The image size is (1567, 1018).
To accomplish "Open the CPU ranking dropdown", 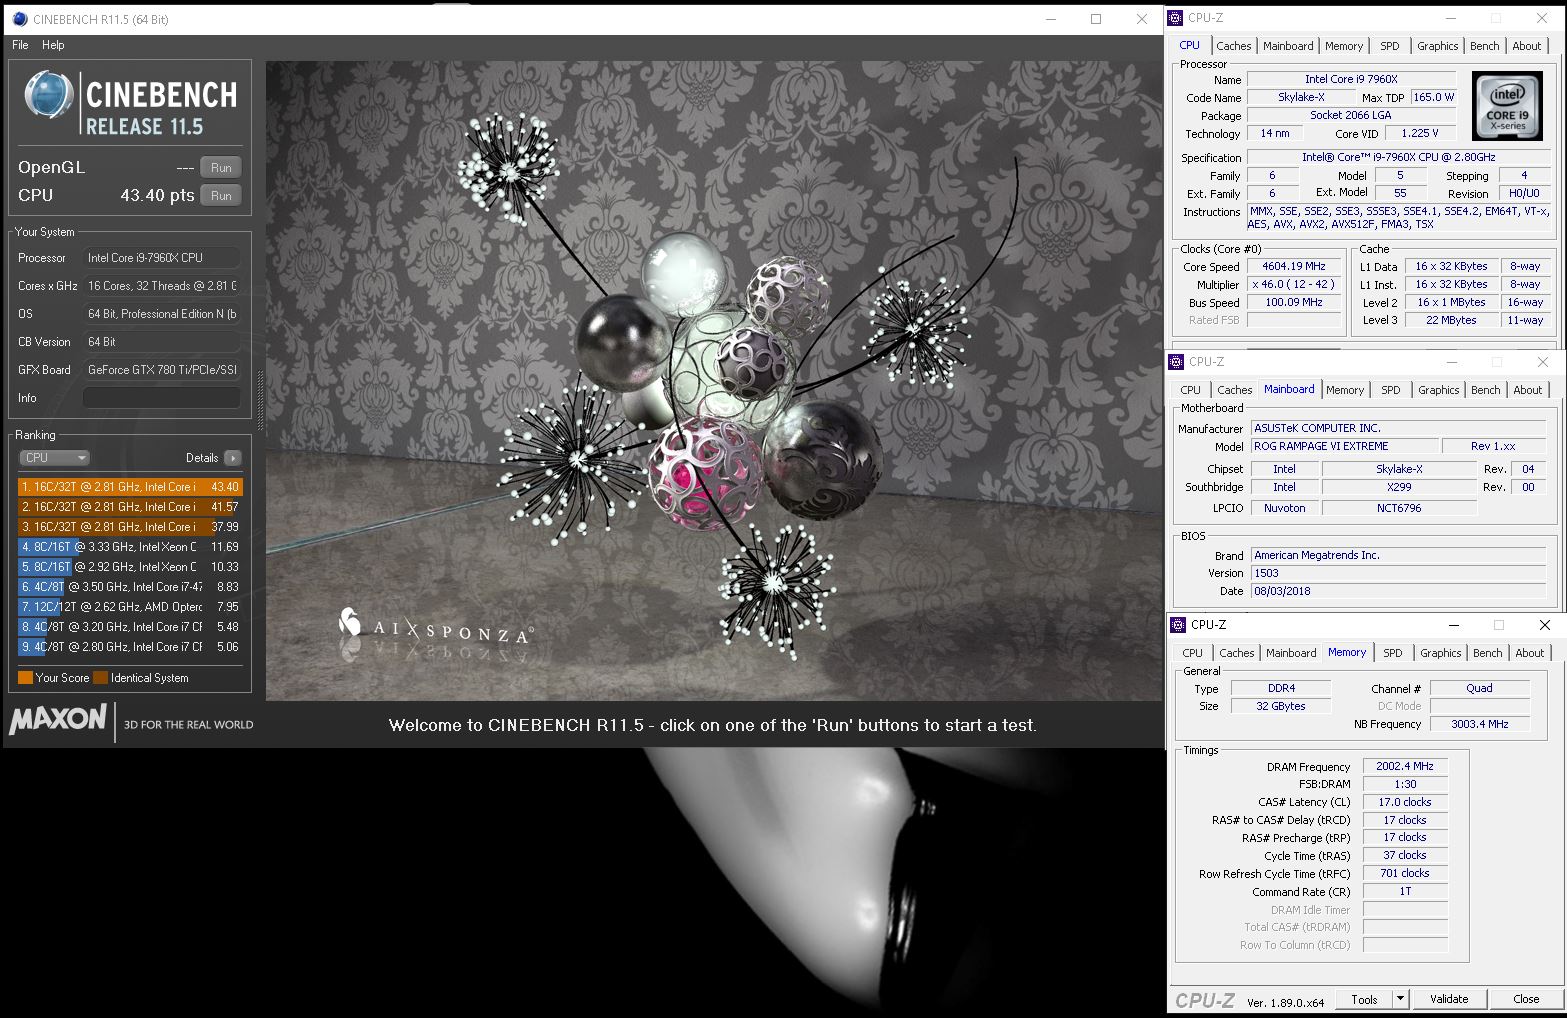I will point(54,458).
